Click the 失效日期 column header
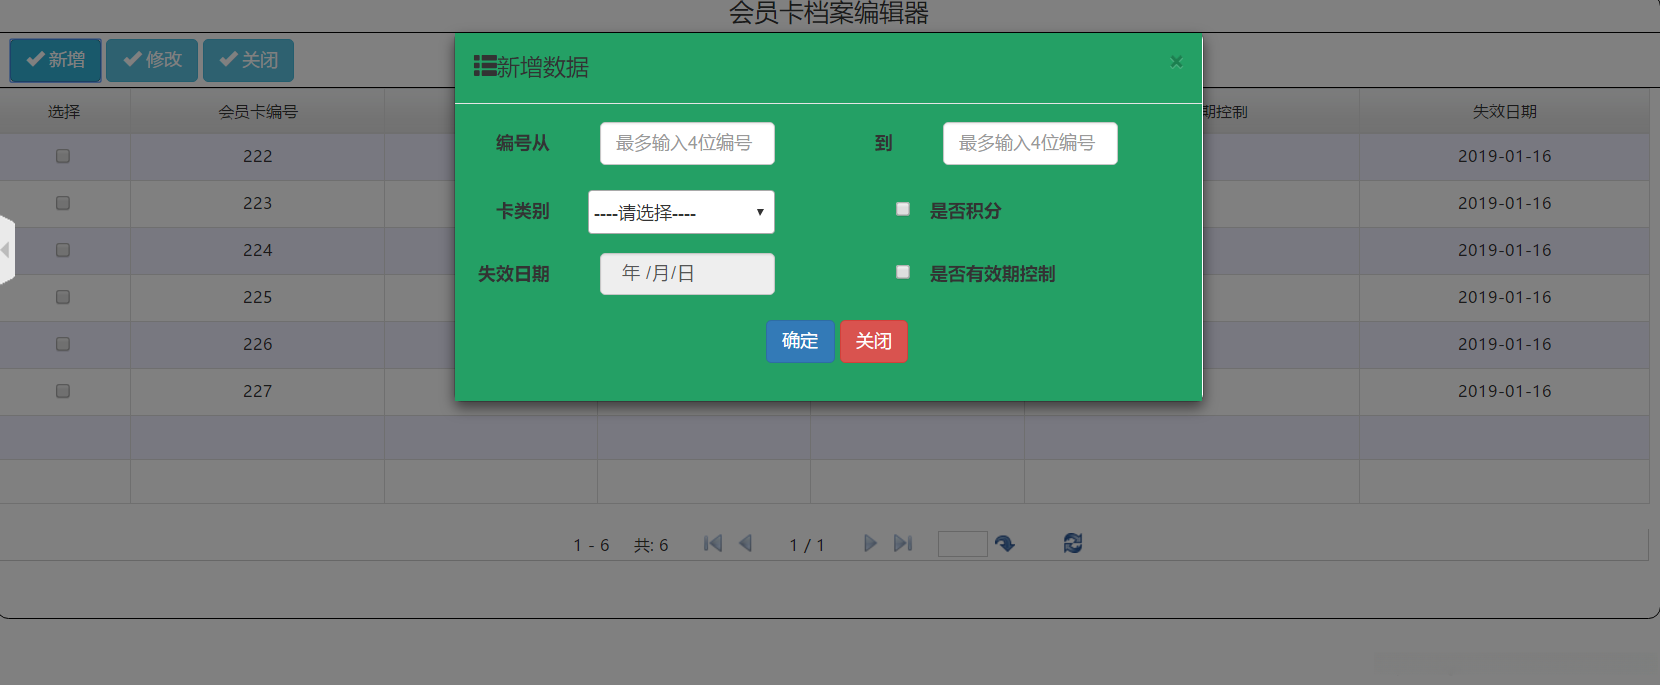 pos(1505,112)
